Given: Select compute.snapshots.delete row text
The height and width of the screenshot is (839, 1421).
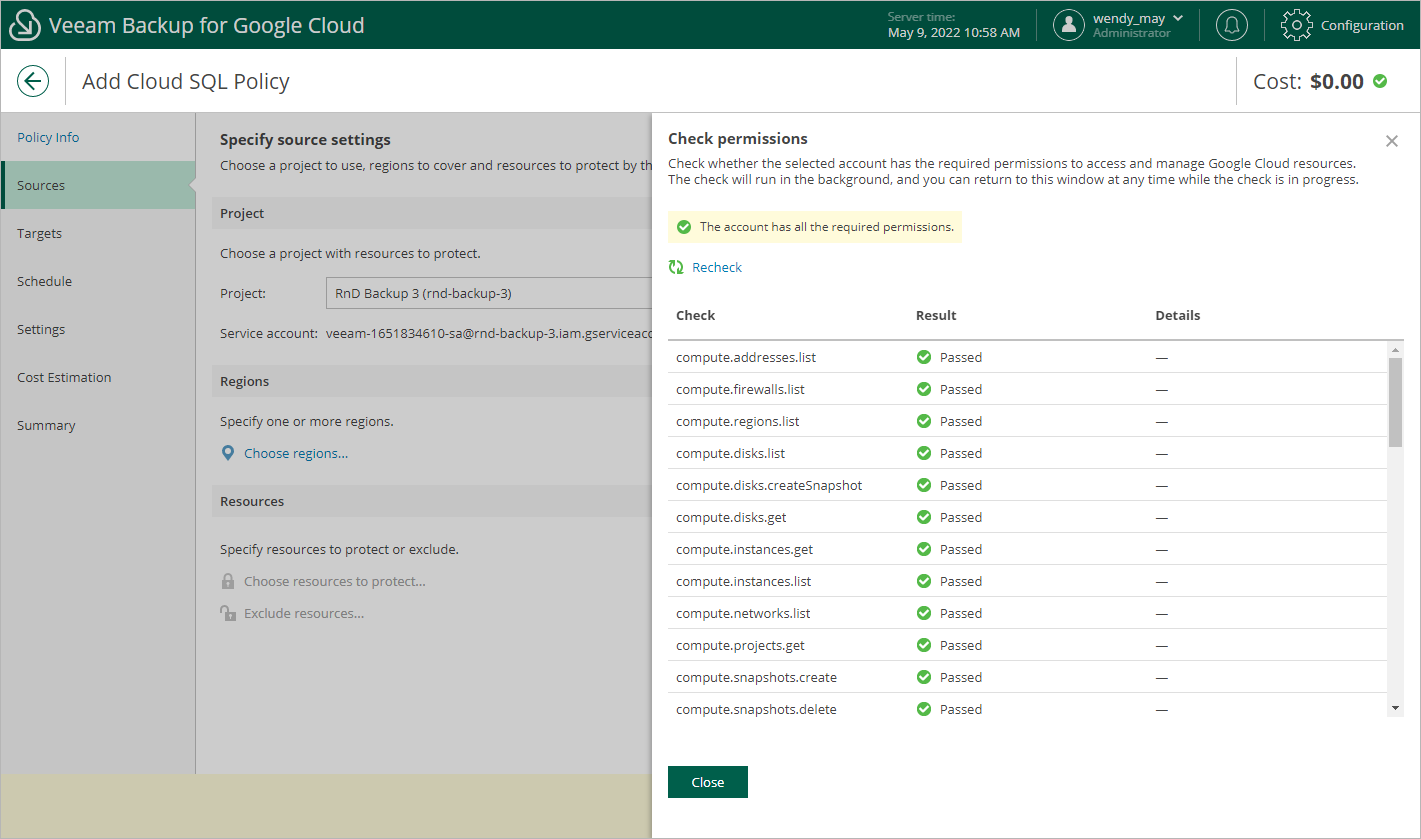Looking at the screenshot, I should [757, 709].
